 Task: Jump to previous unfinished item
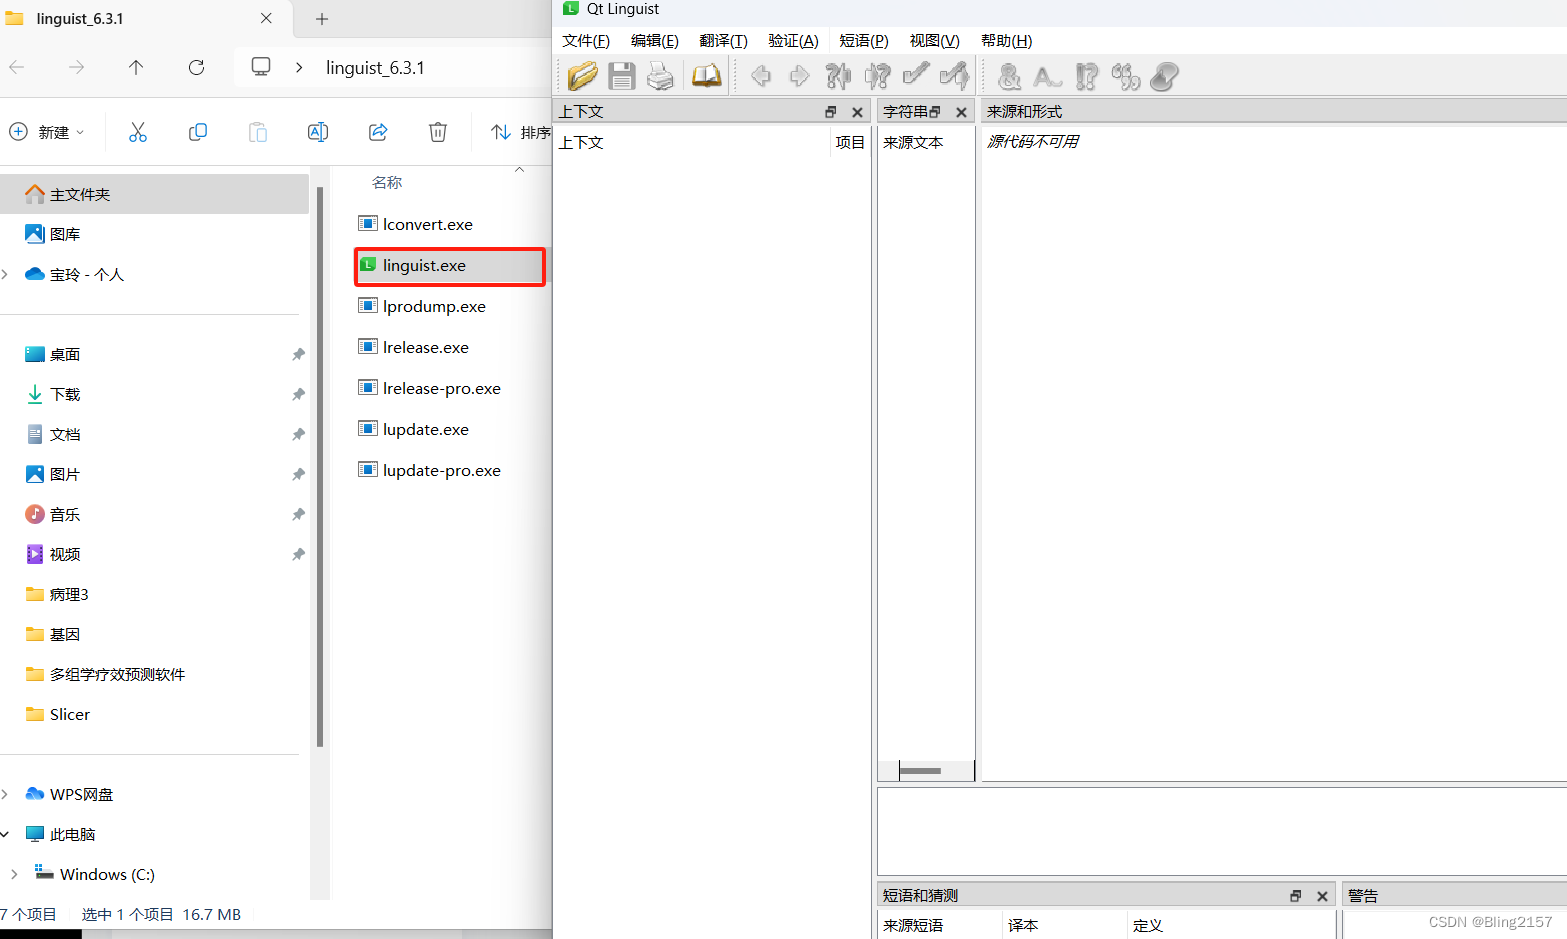pos(838,76)
